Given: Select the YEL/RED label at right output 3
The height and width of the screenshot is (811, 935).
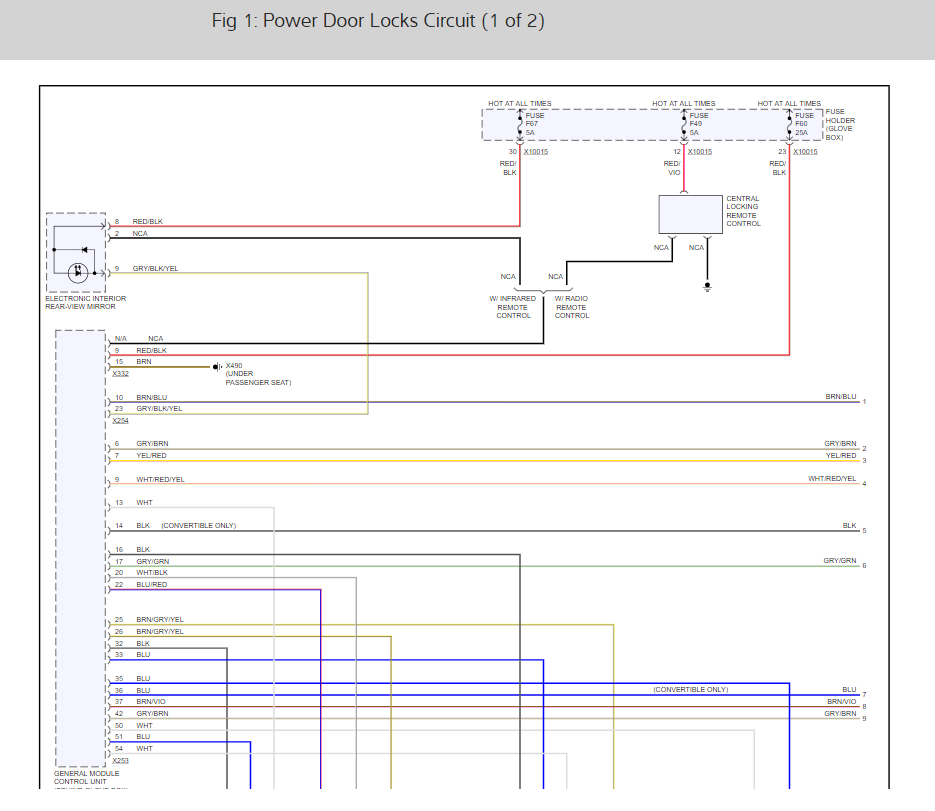Looking at the screenshot, I should click(841, 455).
